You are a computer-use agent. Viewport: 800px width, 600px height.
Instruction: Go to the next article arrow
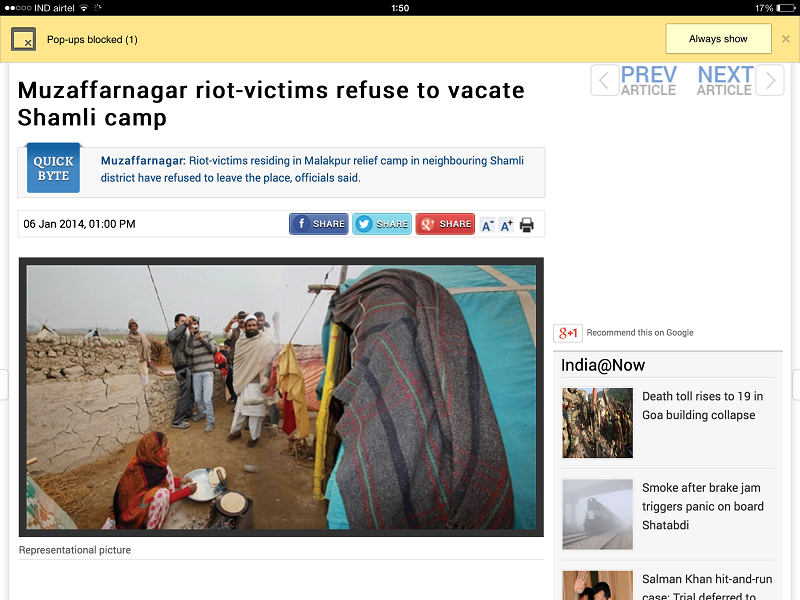[x=770, y=80]
